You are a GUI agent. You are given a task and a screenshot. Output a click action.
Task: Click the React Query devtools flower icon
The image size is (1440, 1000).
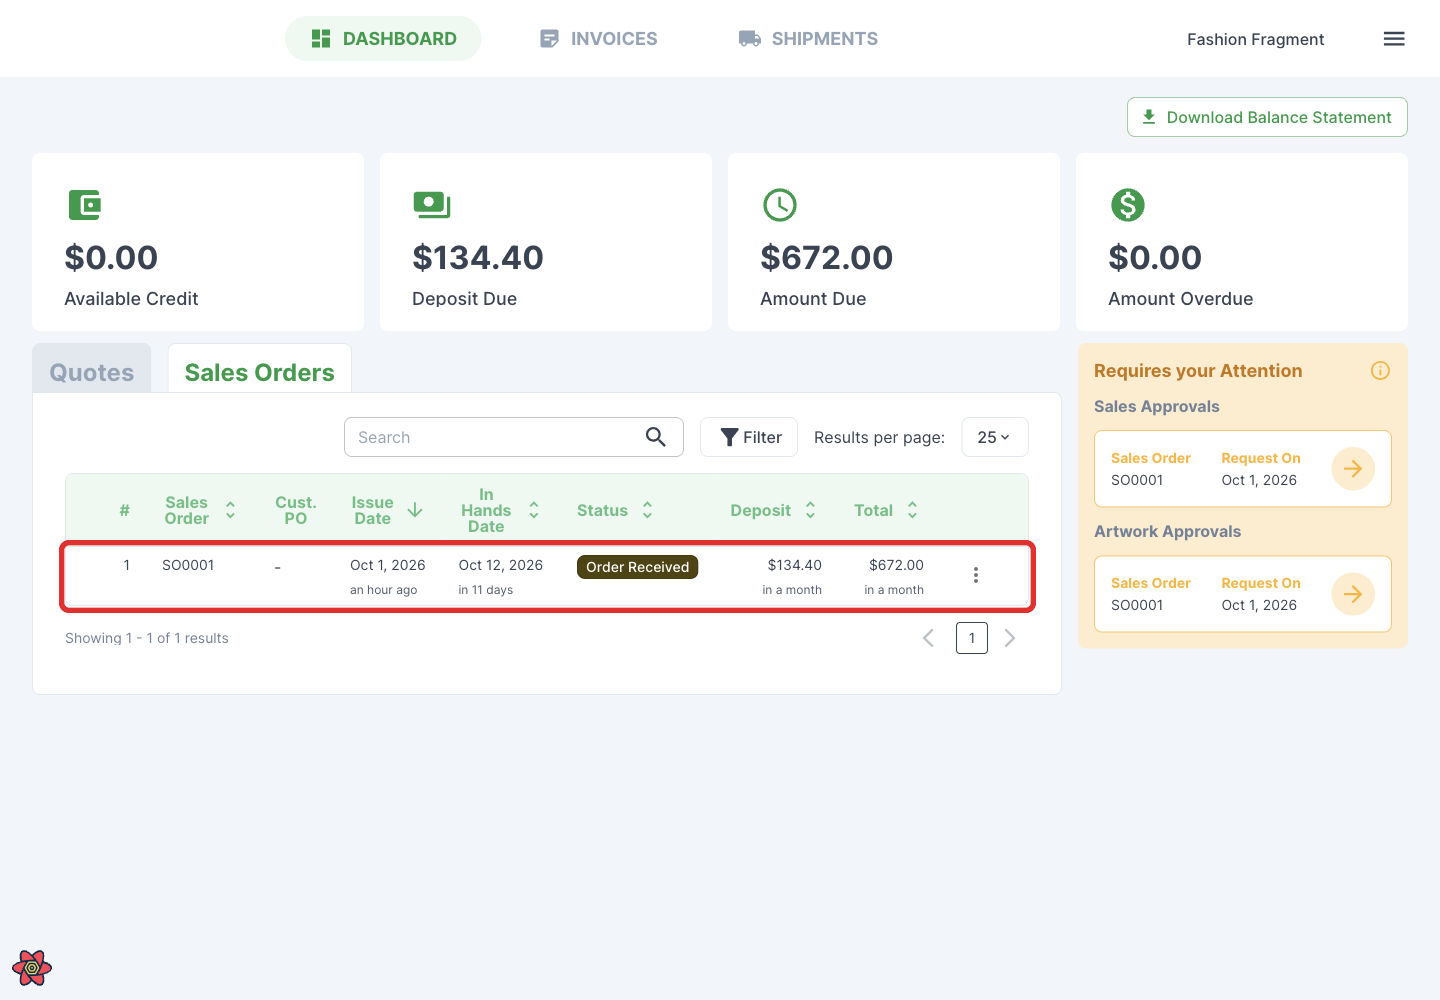tap(32, 967)
